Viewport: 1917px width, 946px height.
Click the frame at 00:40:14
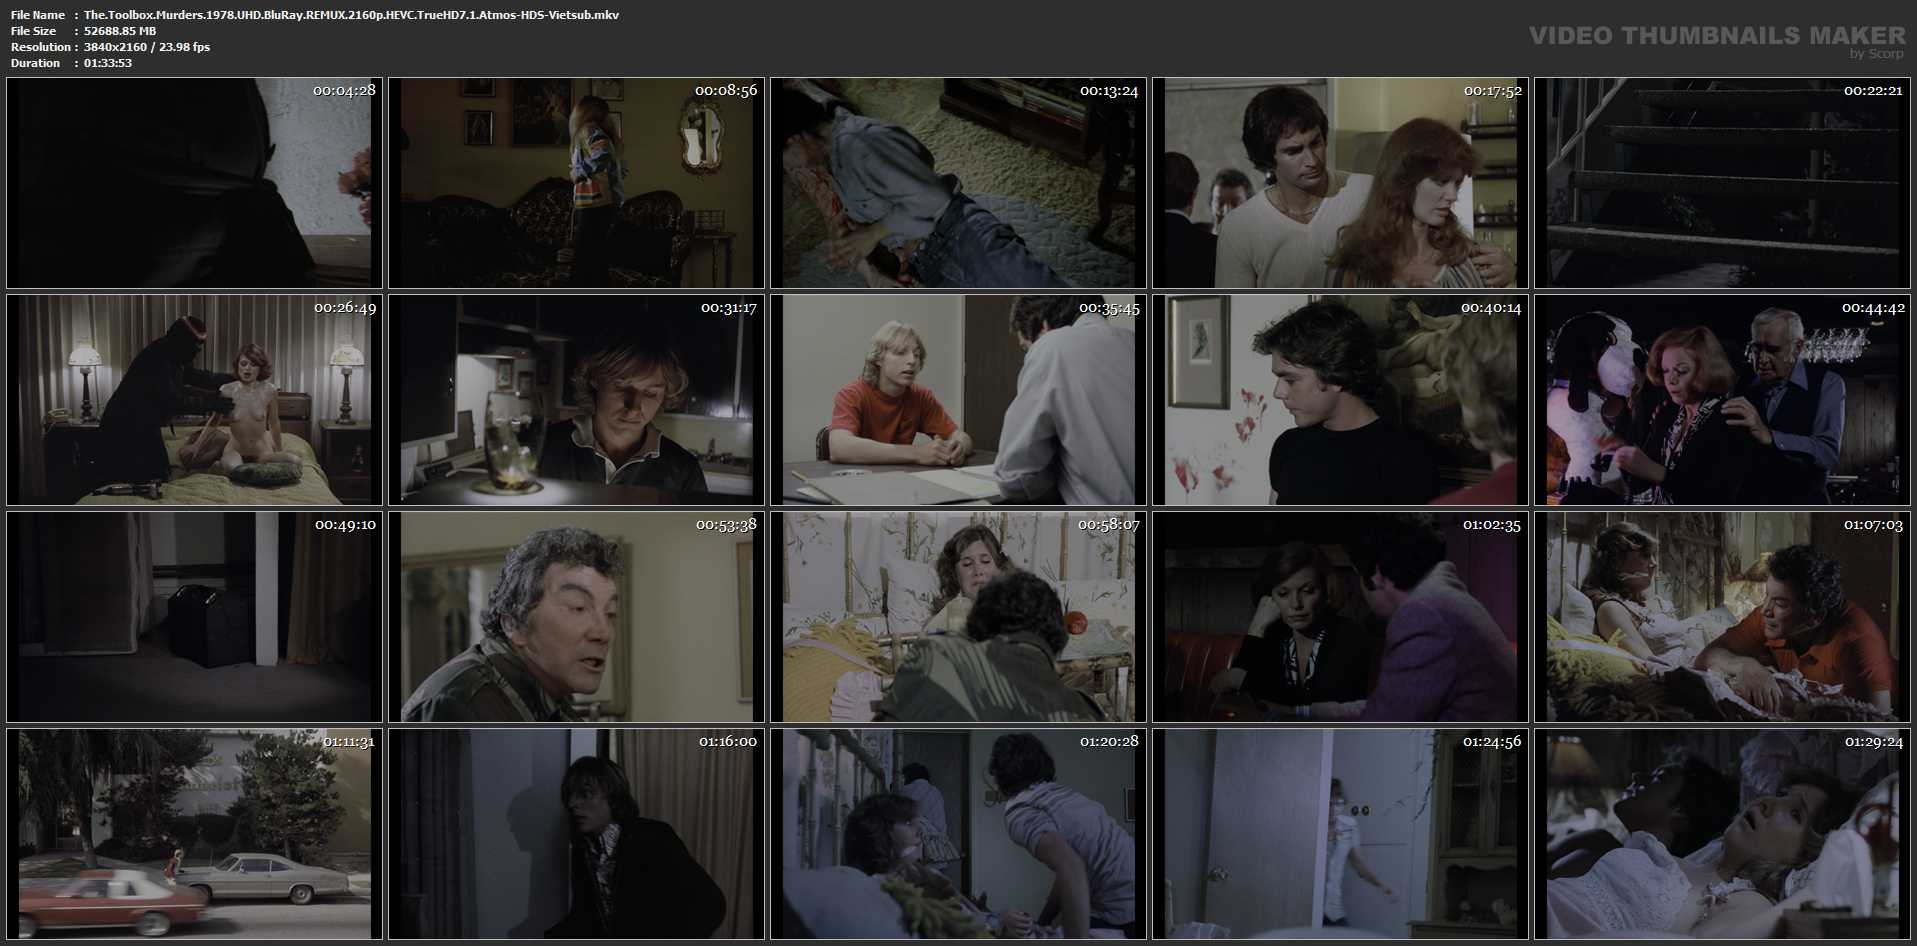tap(1340, 400)
